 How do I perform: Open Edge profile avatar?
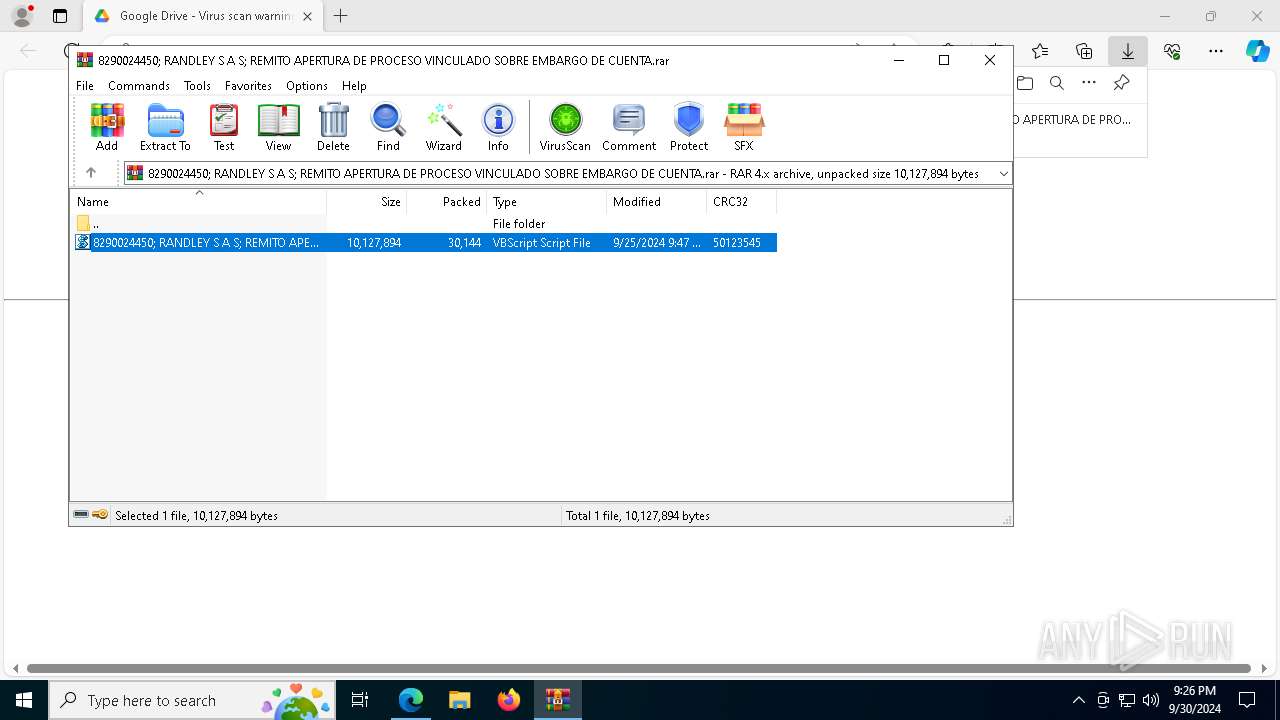(22, 16)
